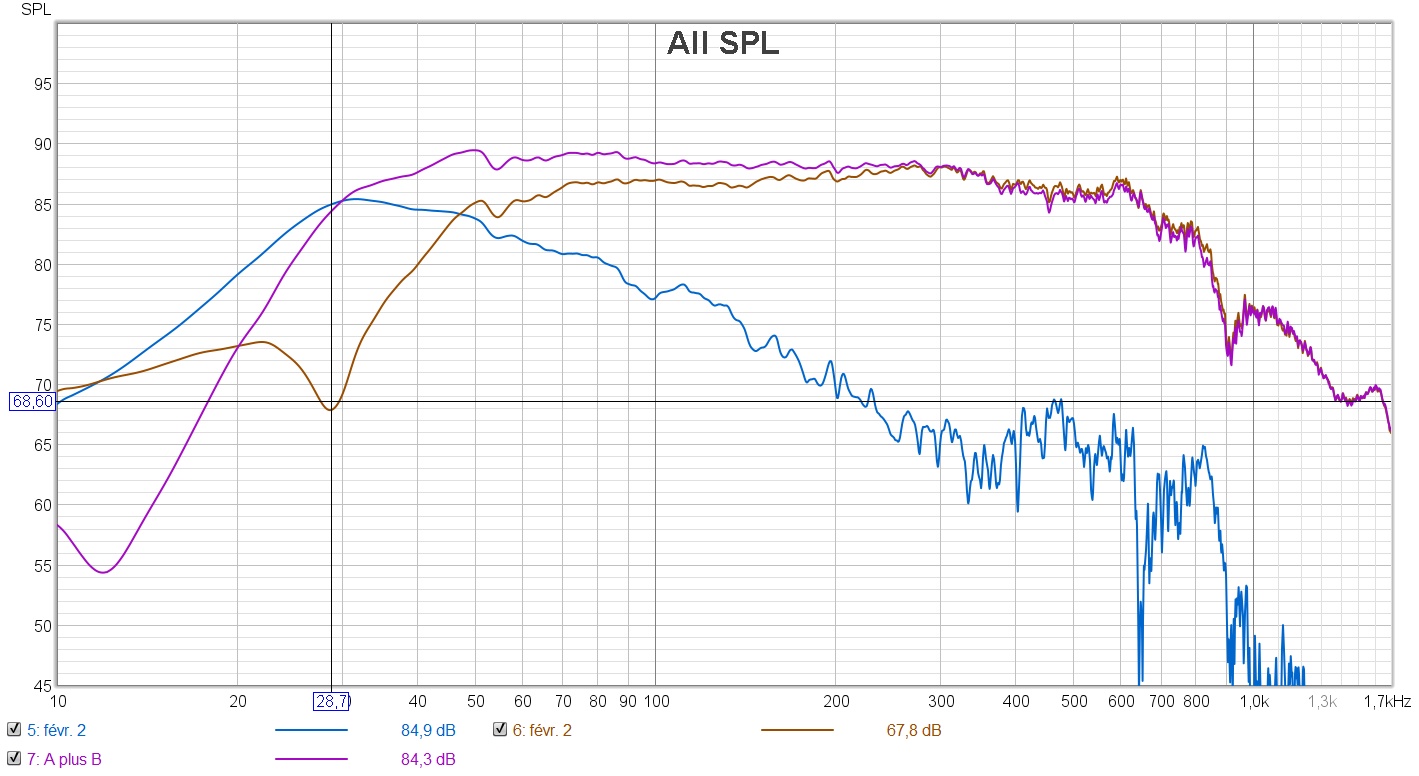Click the 28,7 cursor frequency box
Image resolution: width=1419 pixels, height=776 pixels.
click(332, 701)
